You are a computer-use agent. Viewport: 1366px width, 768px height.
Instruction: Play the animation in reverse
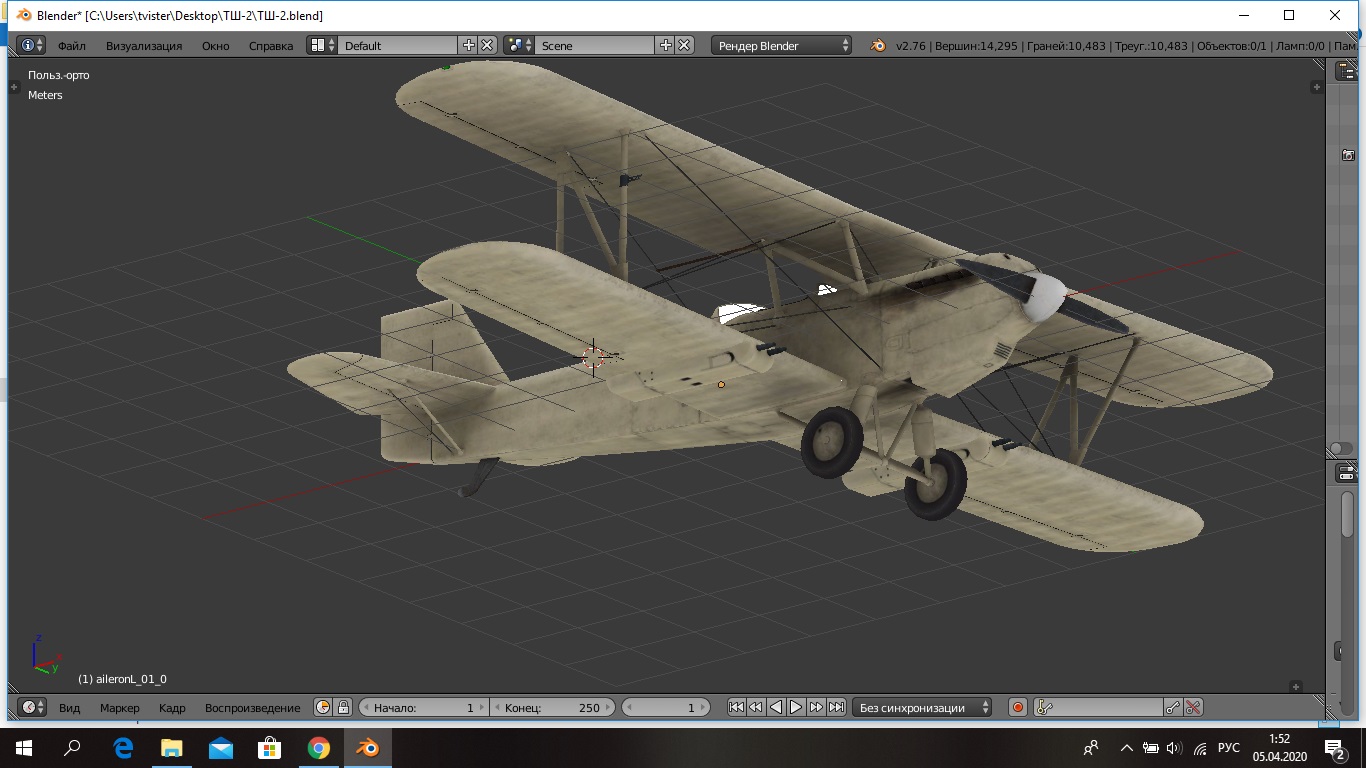(x=776, y=708)
